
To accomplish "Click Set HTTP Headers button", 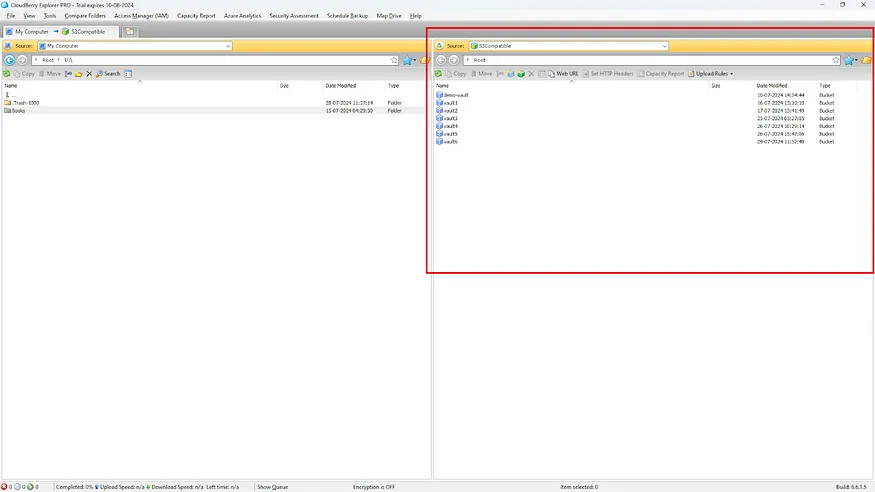I will click(x=608, y=73).
